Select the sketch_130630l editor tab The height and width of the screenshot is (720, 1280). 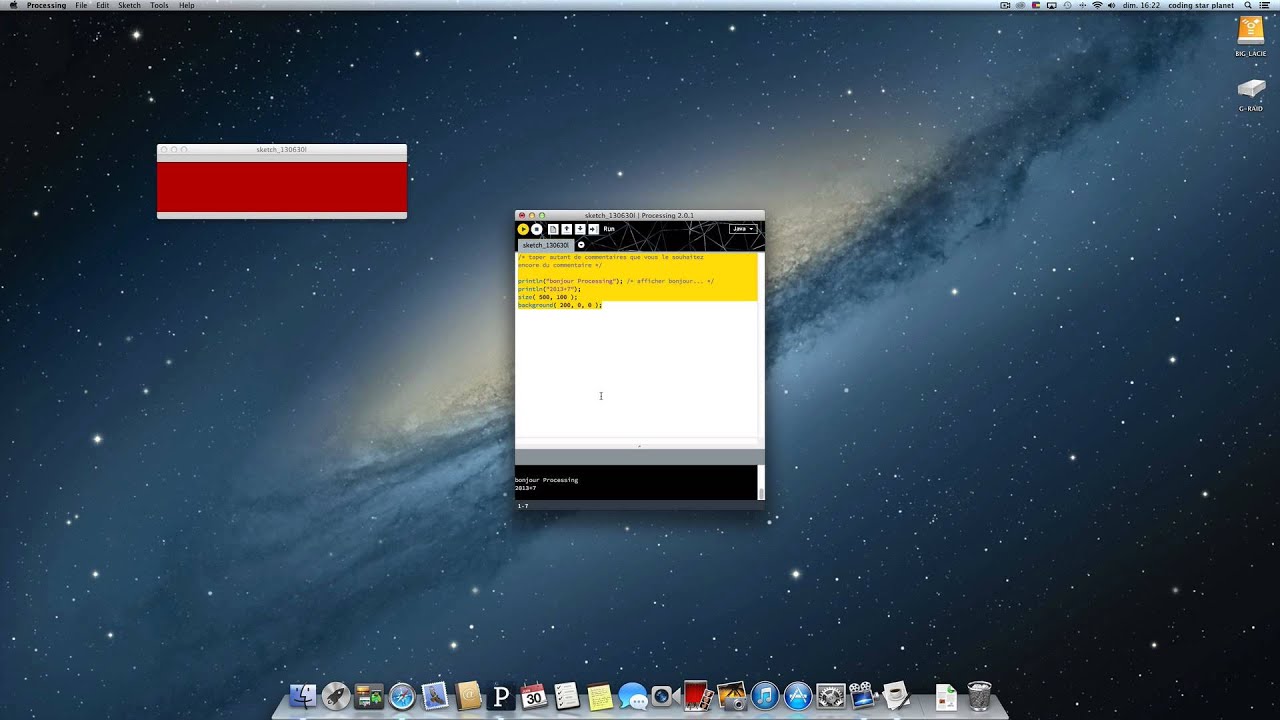pos(545,245)
